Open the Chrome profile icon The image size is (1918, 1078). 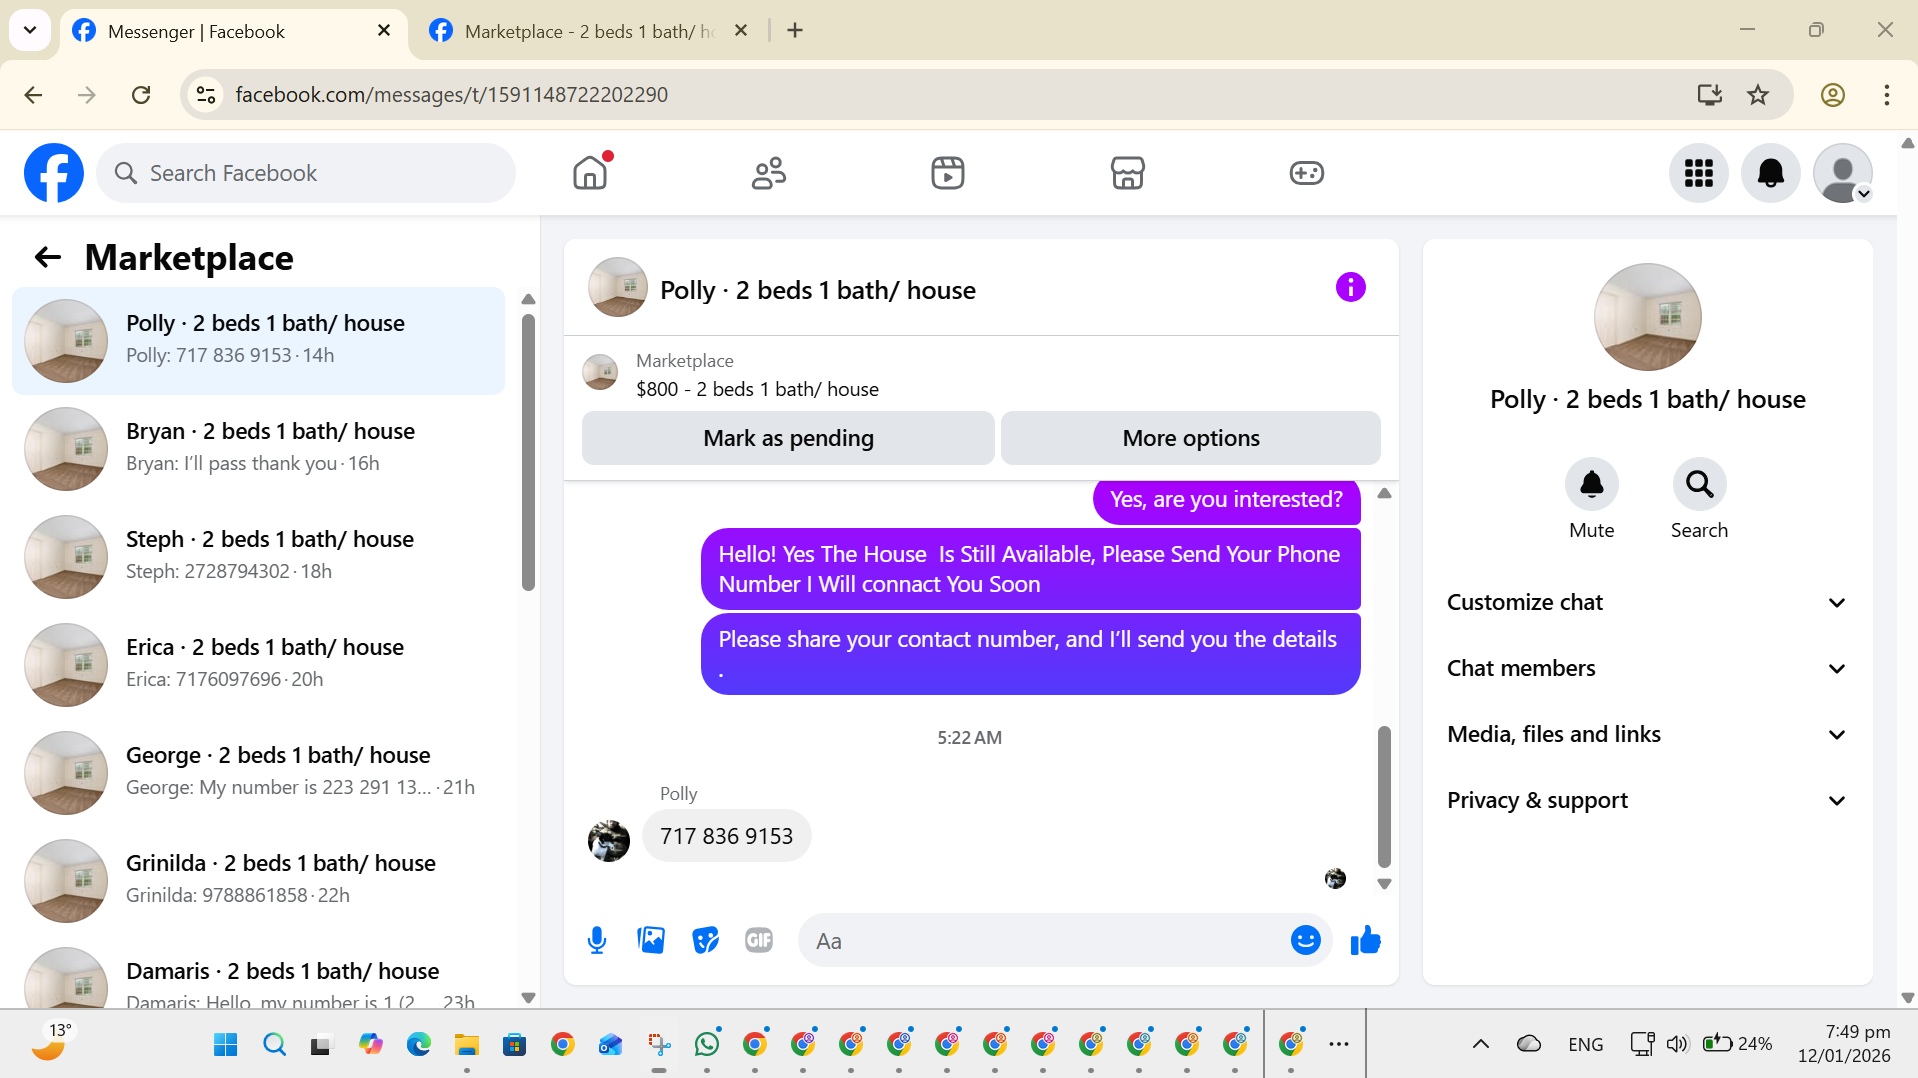coord(1832,95)
